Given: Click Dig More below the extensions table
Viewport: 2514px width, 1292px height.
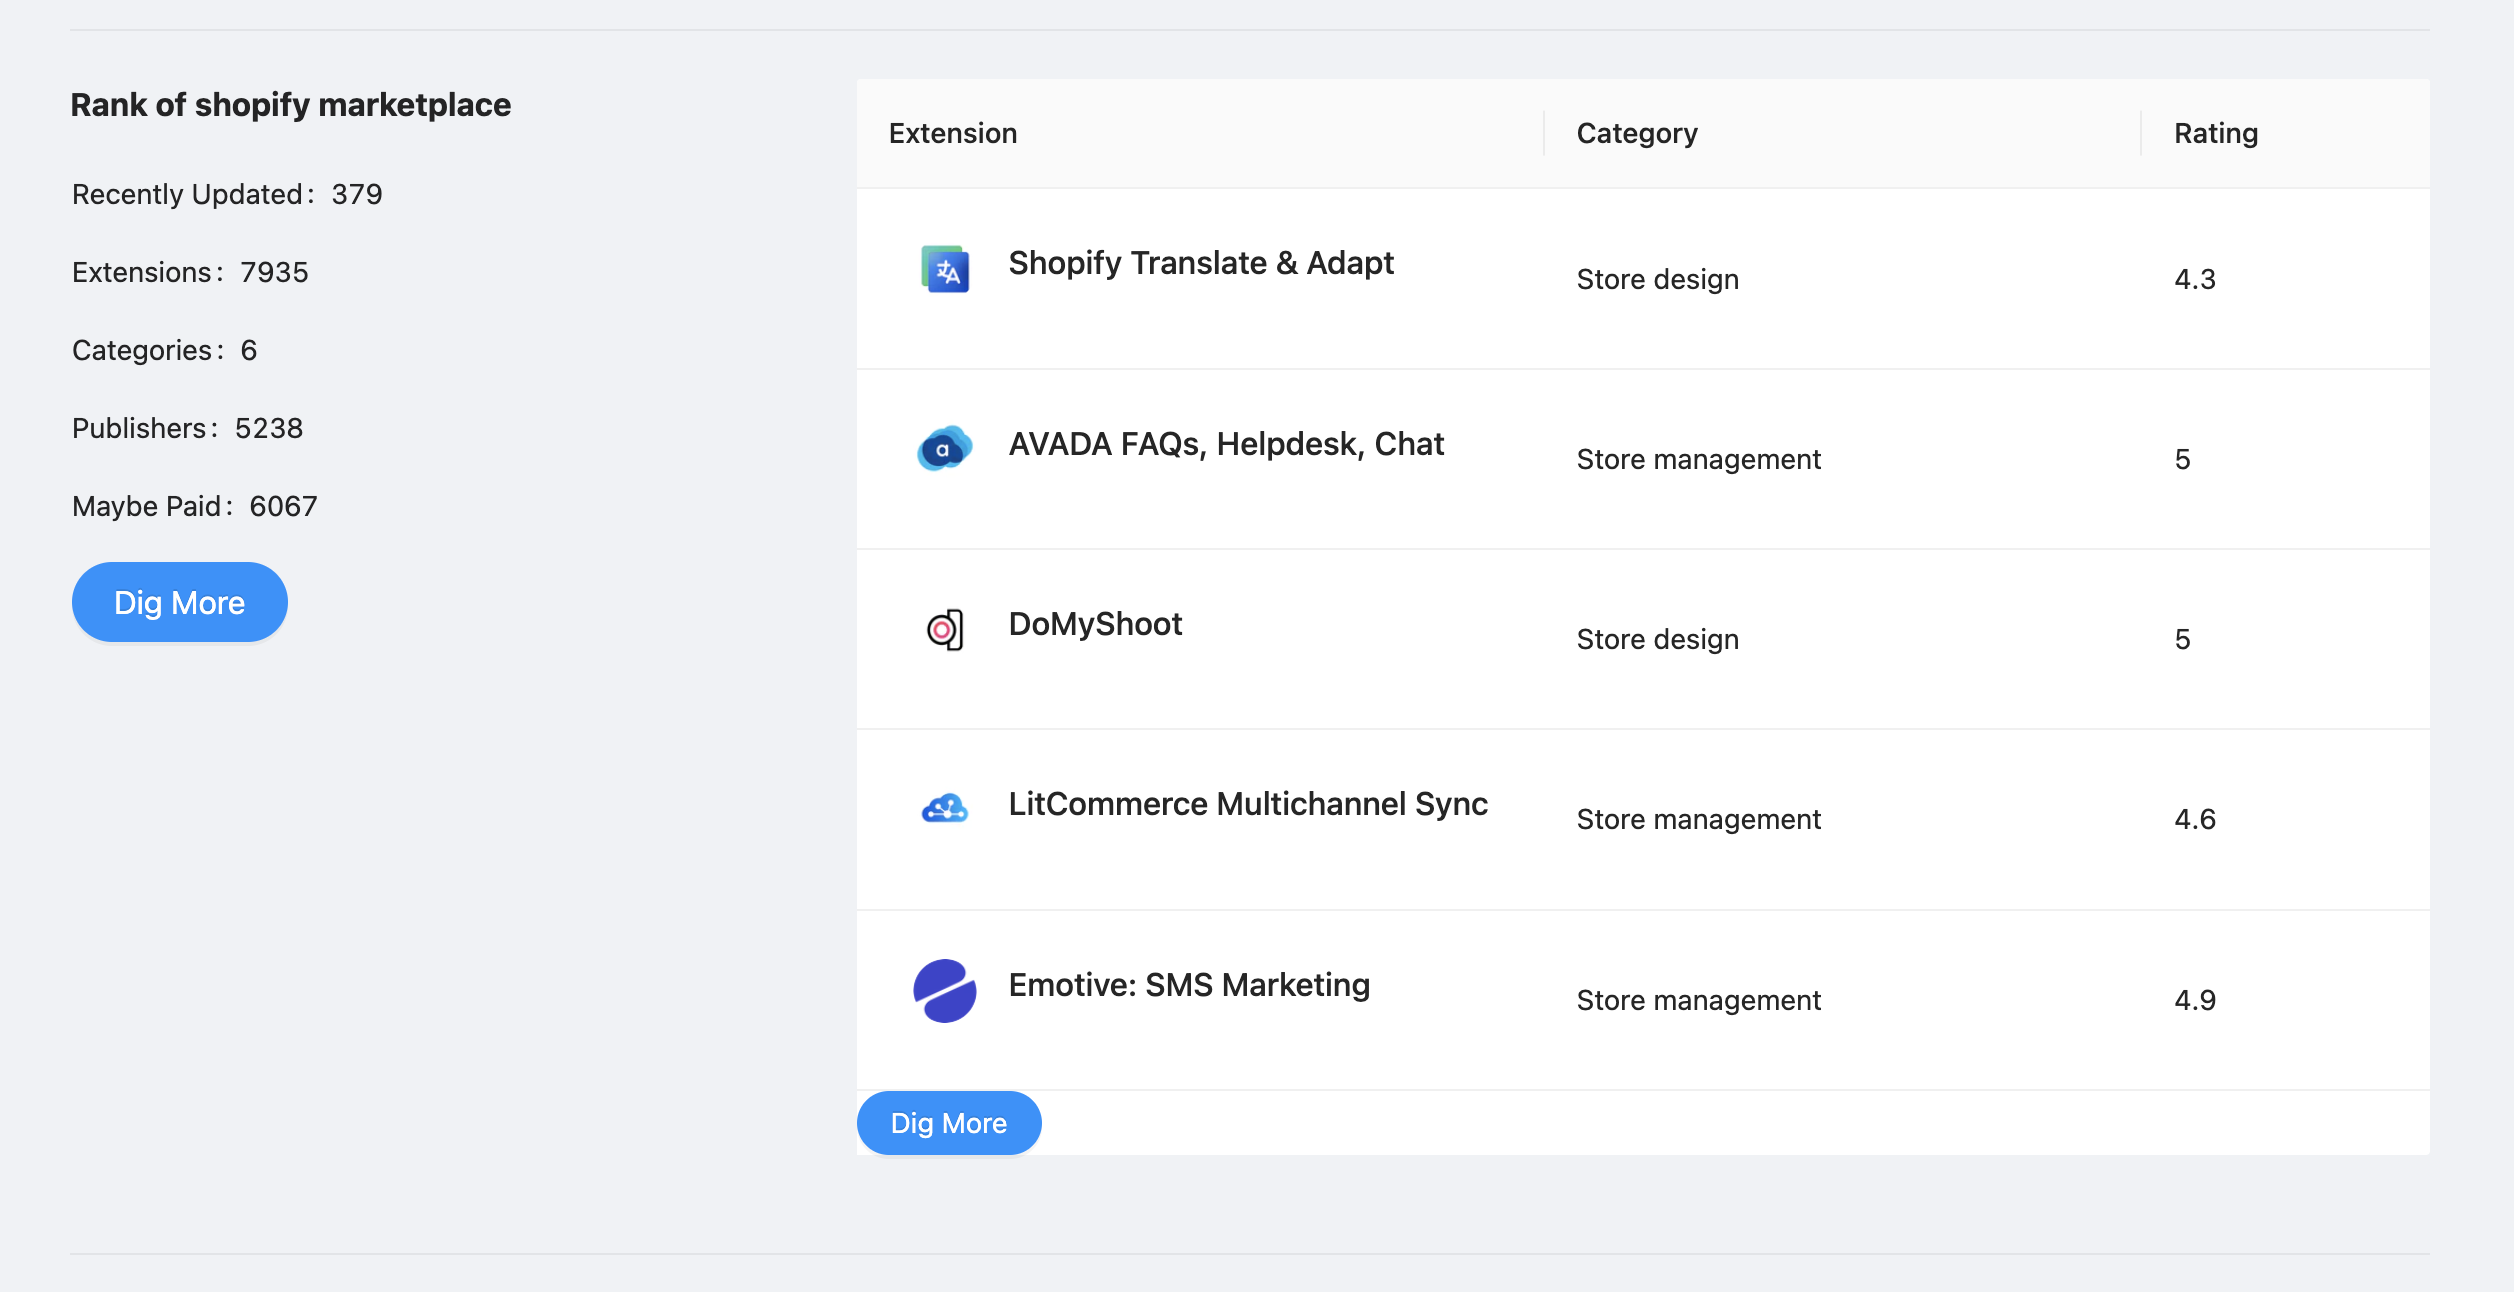Looking at the screenshot, I should 949,1123.
